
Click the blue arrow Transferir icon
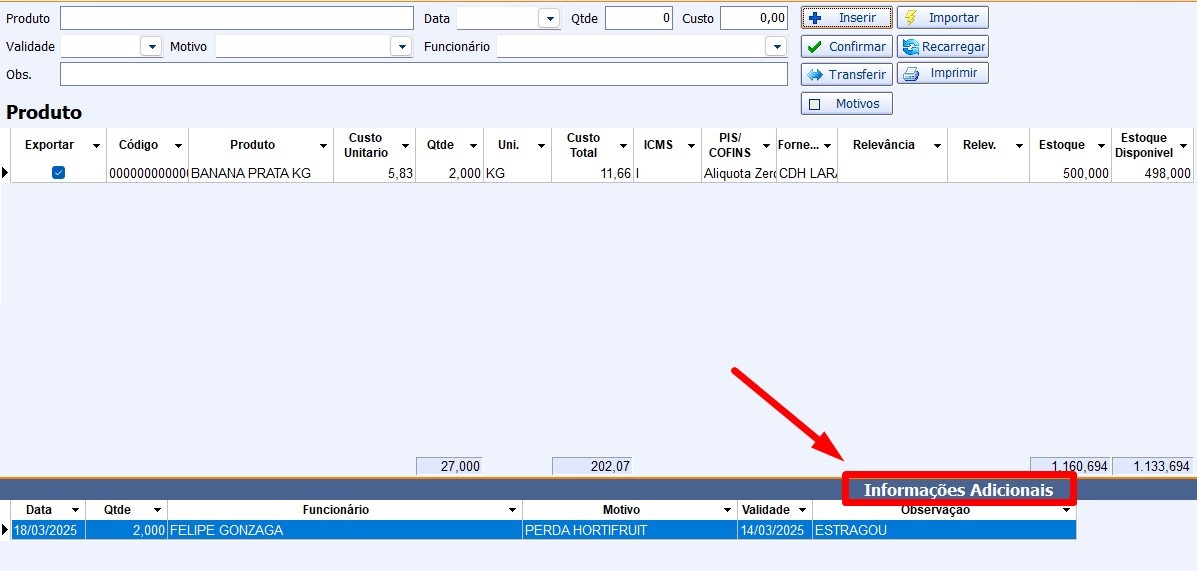[815, 75]
